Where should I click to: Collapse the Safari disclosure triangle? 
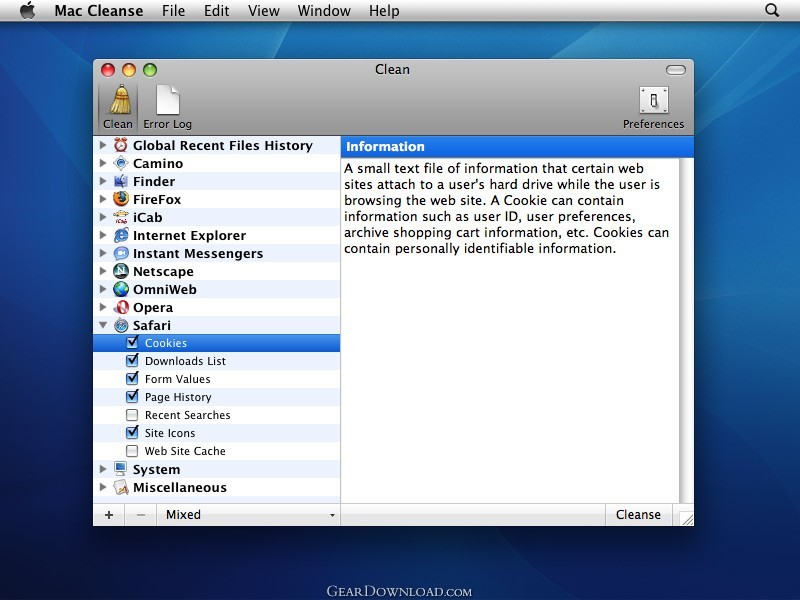pyautogui.click(x=103, y=325)
